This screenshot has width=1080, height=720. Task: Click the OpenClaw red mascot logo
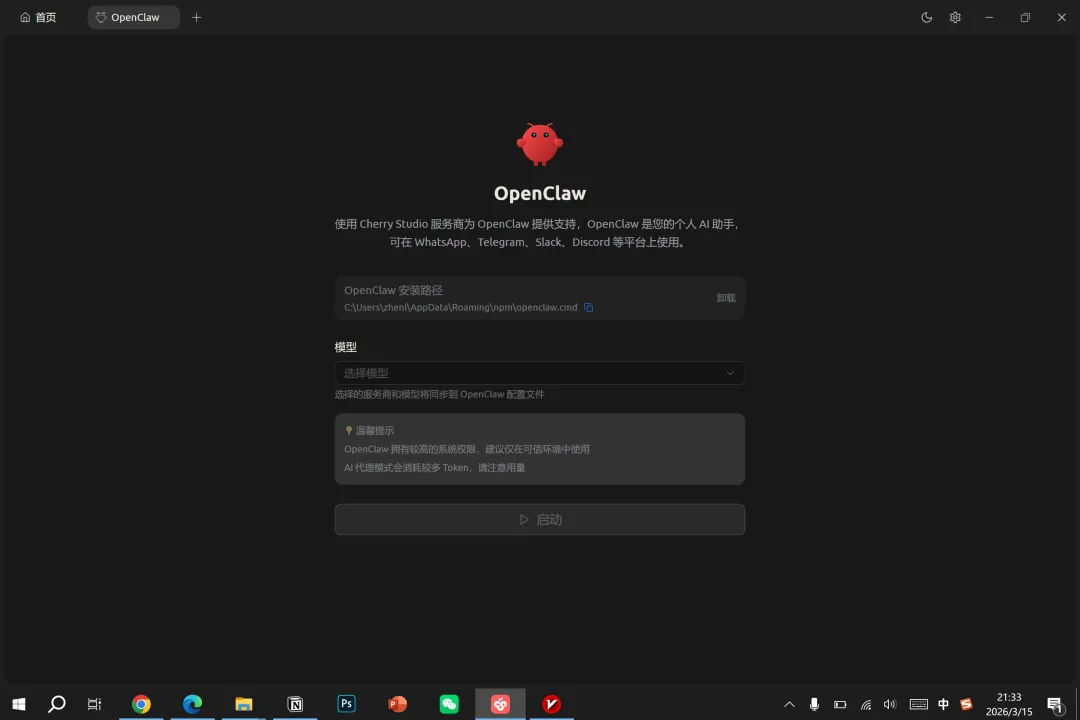[539, 144]
